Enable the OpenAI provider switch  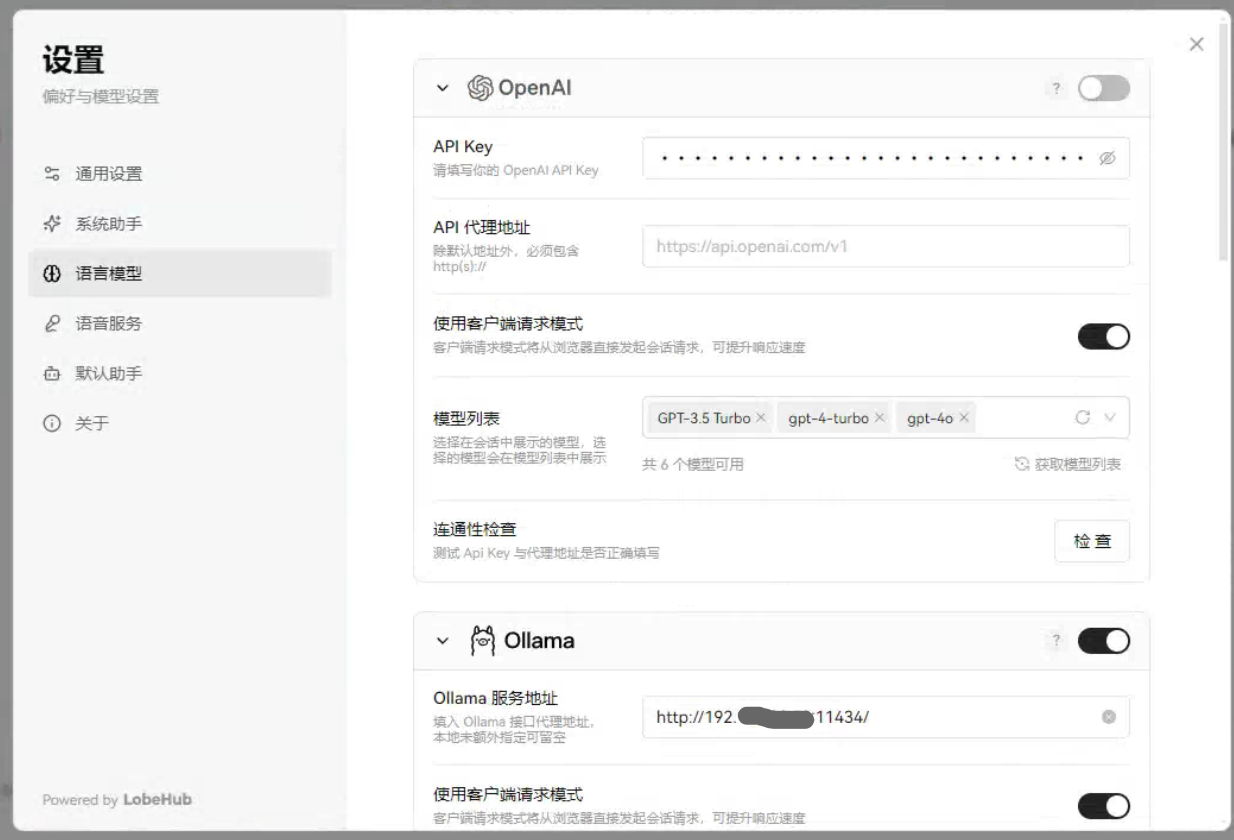coord(1104,89)
